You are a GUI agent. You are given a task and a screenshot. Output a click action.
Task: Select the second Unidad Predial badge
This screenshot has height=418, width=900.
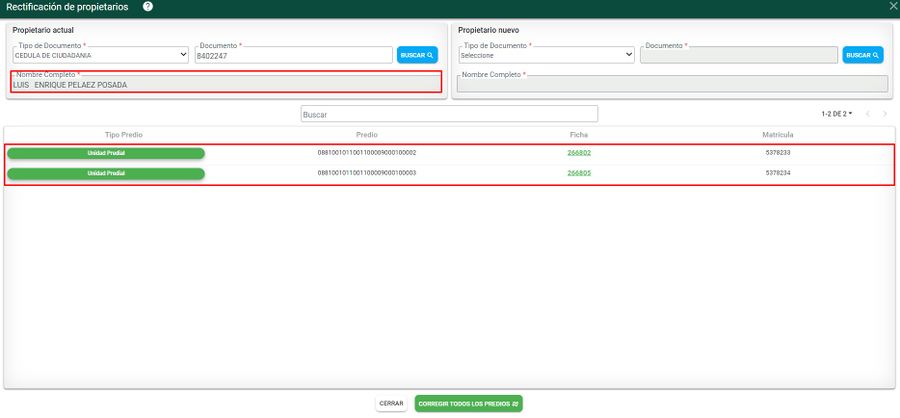coord(106,173)
